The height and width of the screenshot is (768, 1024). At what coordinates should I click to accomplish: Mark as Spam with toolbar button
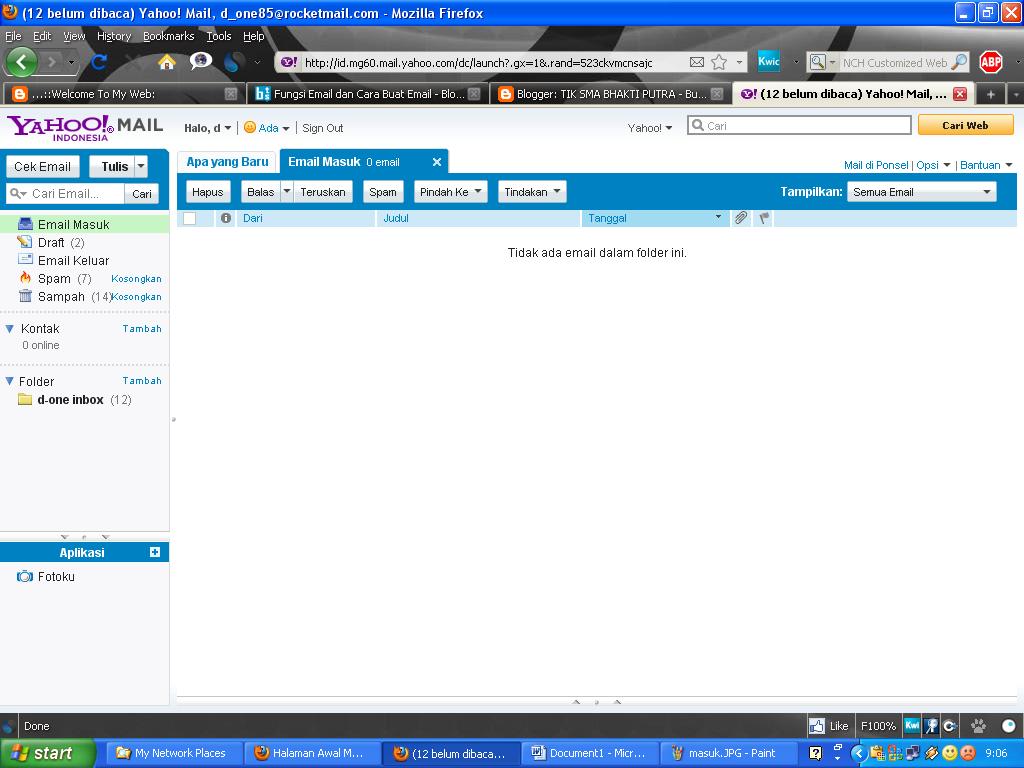pyautogui.click(x=383, y=192)
